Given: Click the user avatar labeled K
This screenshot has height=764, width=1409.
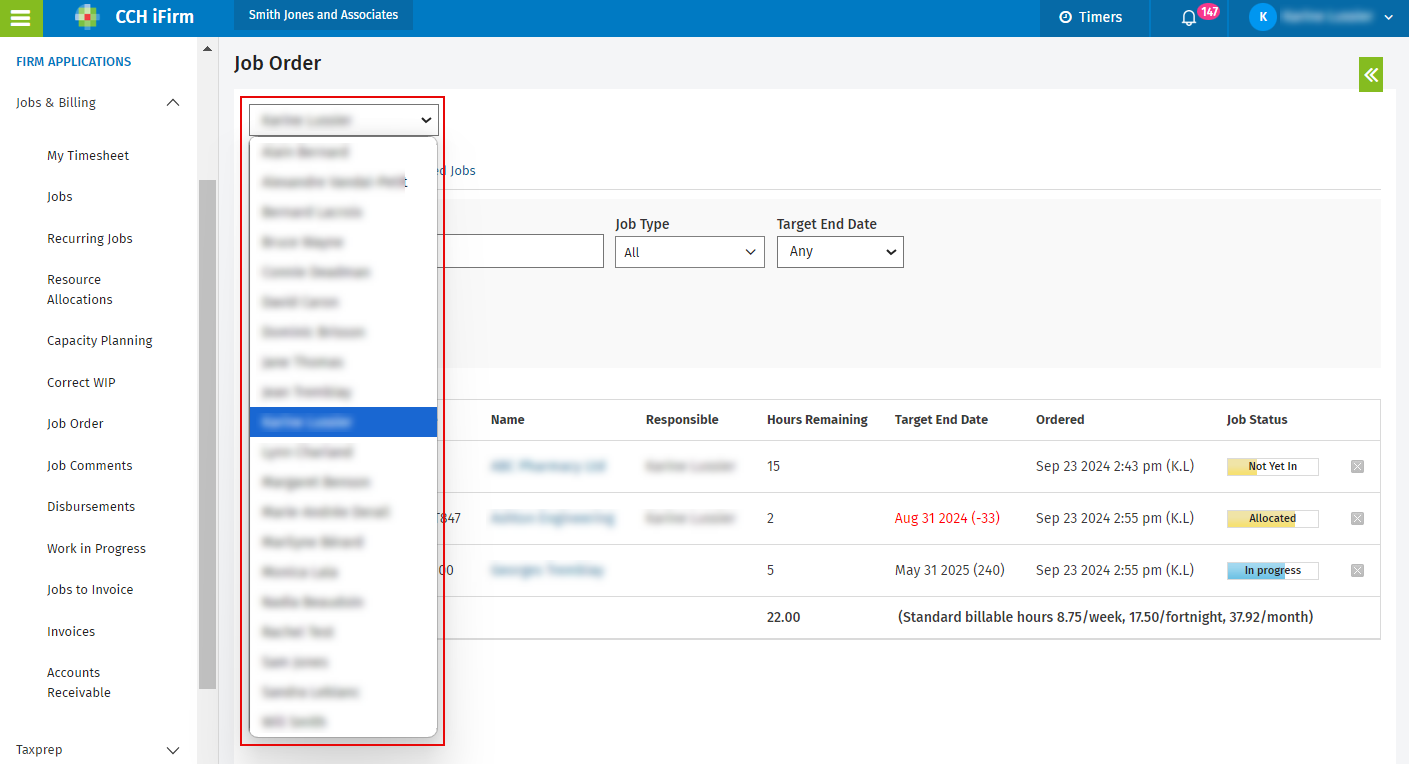Looking at the screenshot, I should point(1263,17).
